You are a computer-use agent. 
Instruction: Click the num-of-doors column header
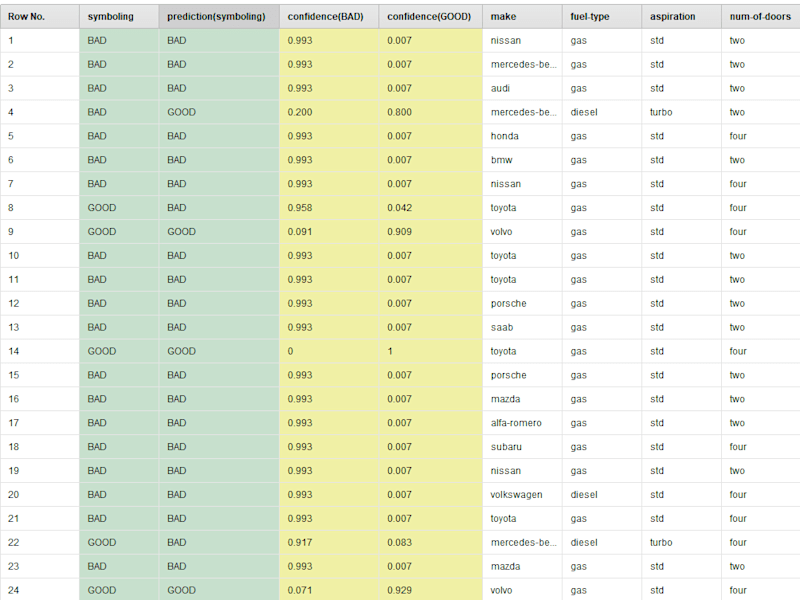click(x=761, y=16)
